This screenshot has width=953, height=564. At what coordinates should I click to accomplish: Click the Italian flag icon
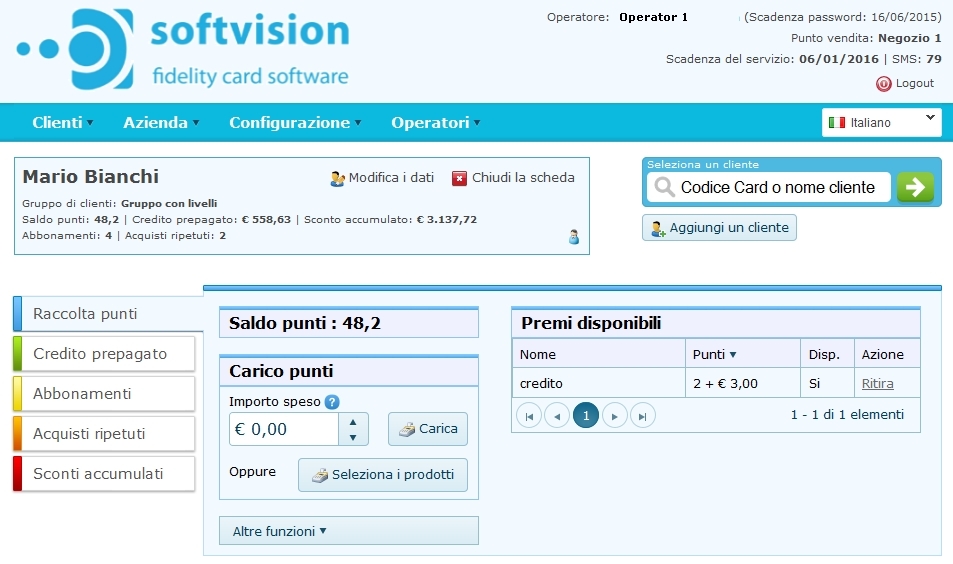(837, 123)
